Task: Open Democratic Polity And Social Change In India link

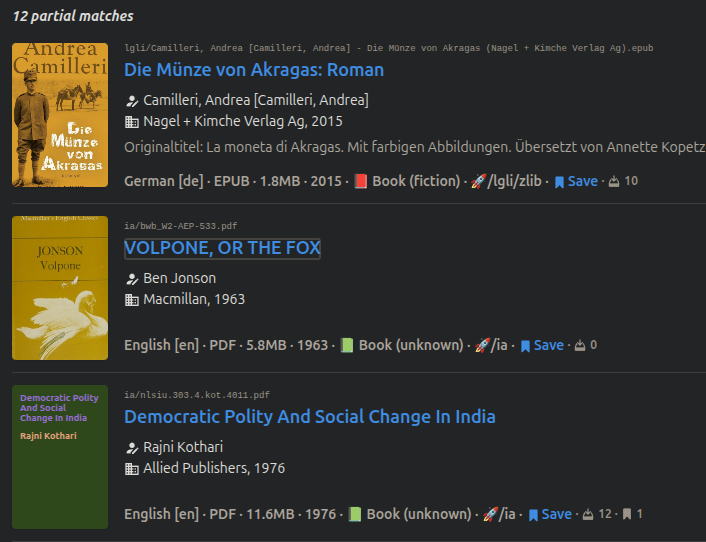Action: [310, 417]
